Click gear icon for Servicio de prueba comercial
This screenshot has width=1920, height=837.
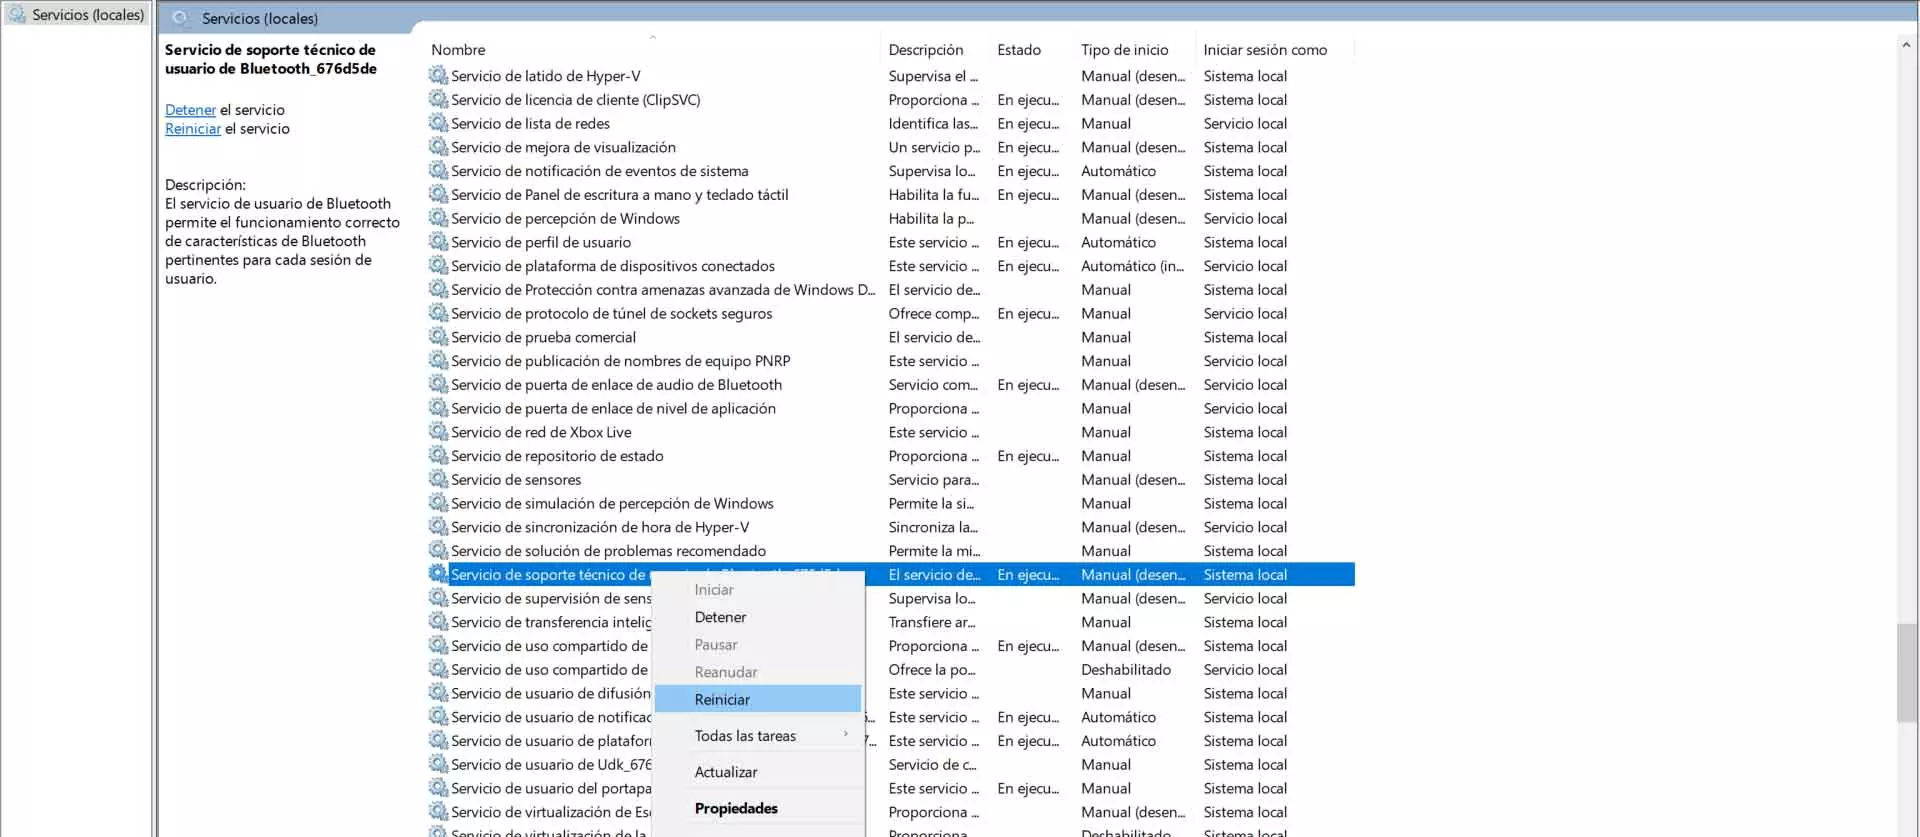438,337
